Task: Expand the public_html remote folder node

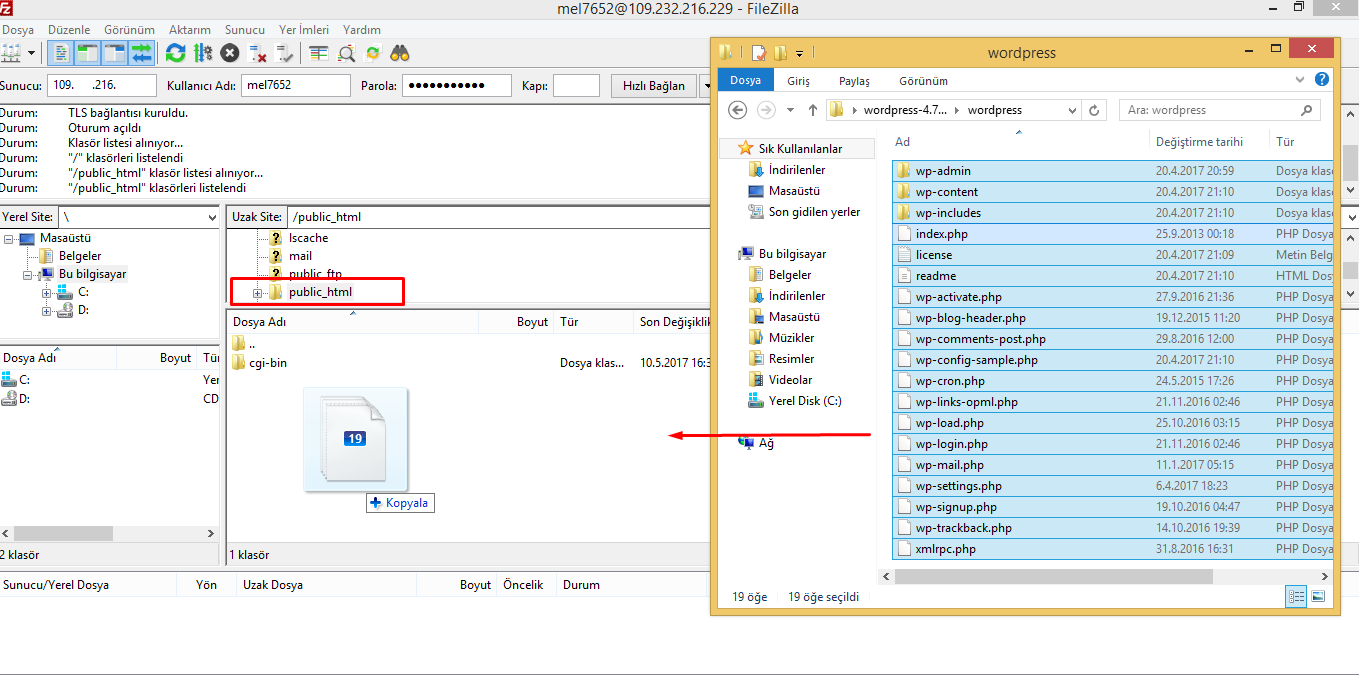Action: [x=257, y=293]
